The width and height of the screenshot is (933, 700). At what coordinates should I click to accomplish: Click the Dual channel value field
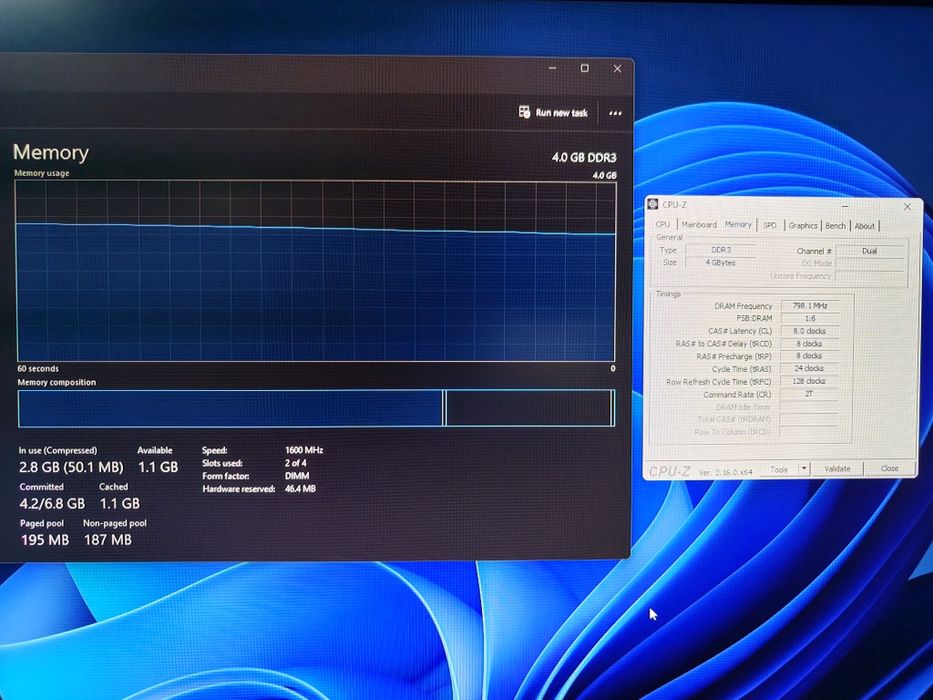(869, 251)
